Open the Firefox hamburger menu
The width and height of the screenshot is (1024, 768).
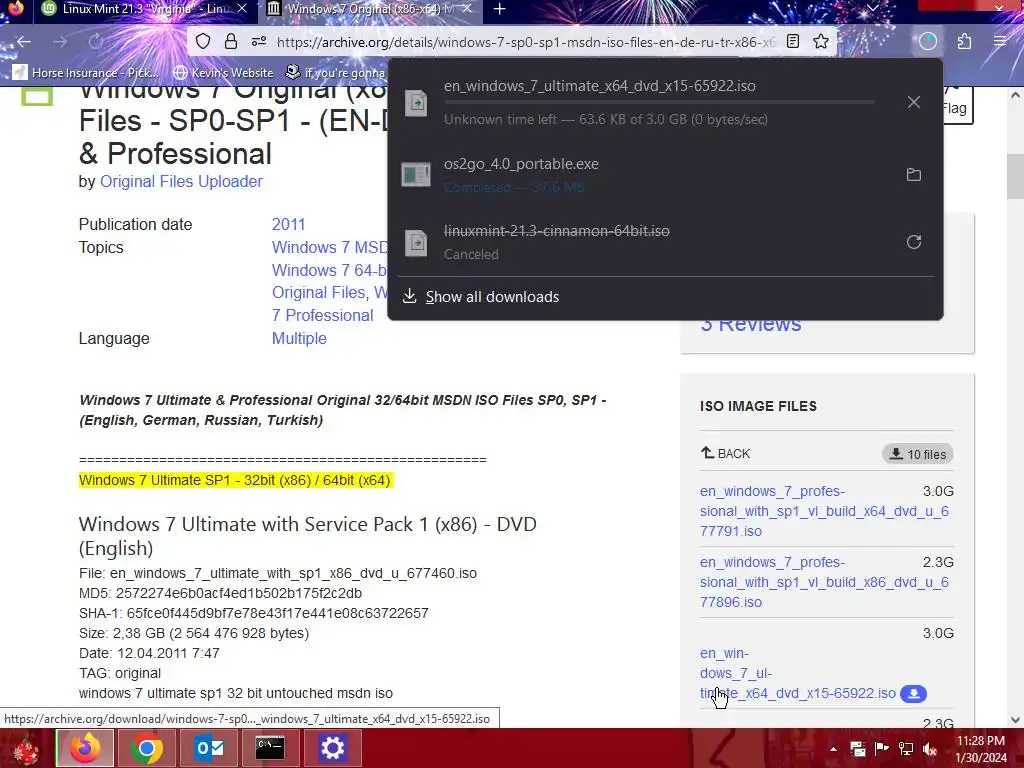(1000, 42)
